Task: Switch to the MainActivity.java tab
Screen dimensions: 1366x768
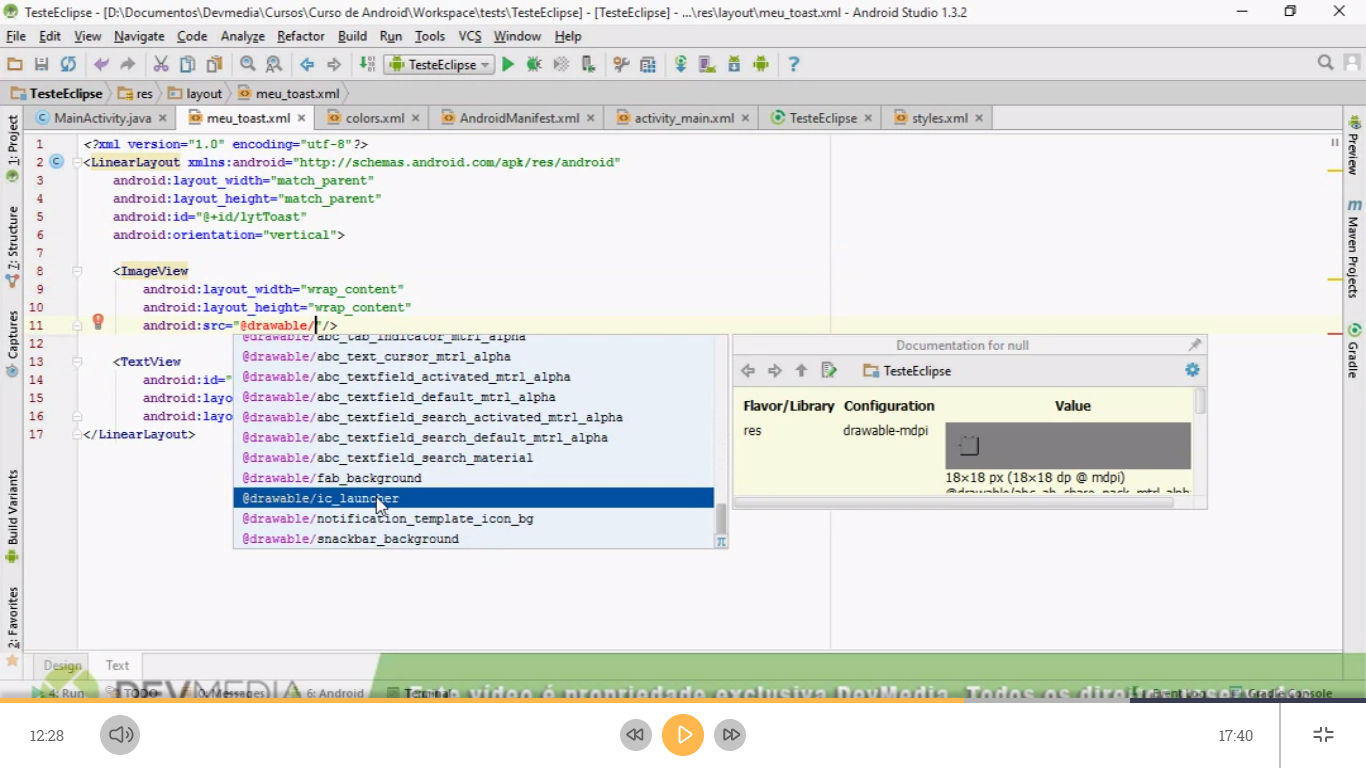Action: [x=103, y=118]
